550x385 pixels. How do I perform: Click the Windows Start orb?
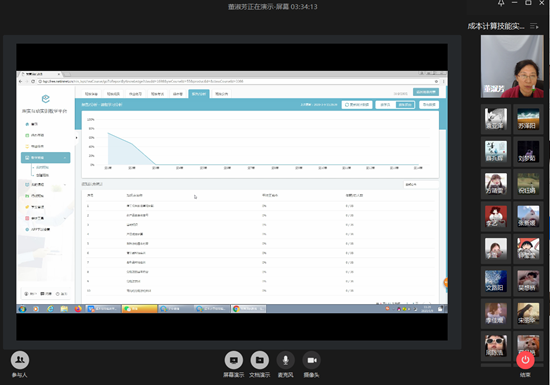(22, 309)
